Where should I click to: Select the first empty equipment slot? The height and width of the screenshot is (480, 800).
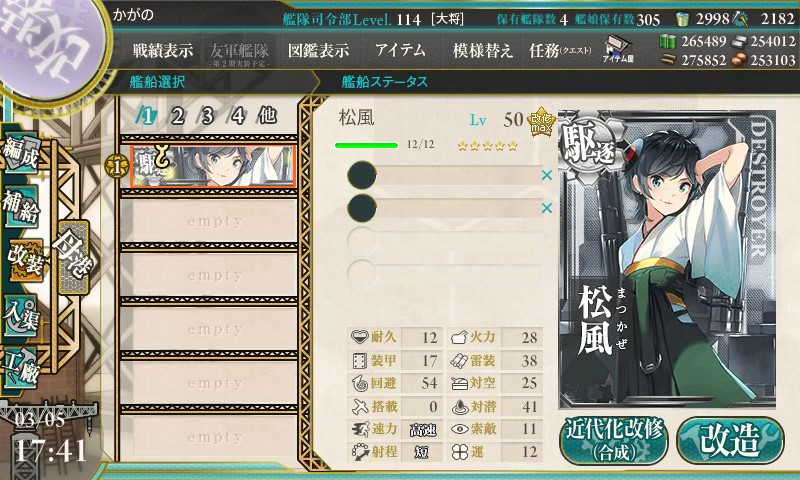445,175
